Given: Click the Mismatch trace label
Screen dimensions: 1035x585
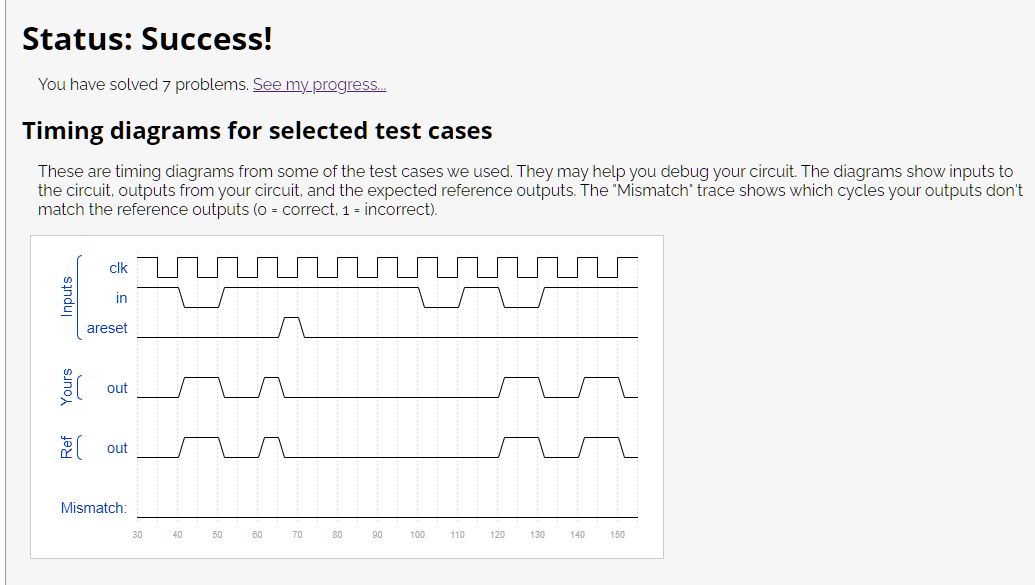Looking at the screenshot, I should pos(93,508).
